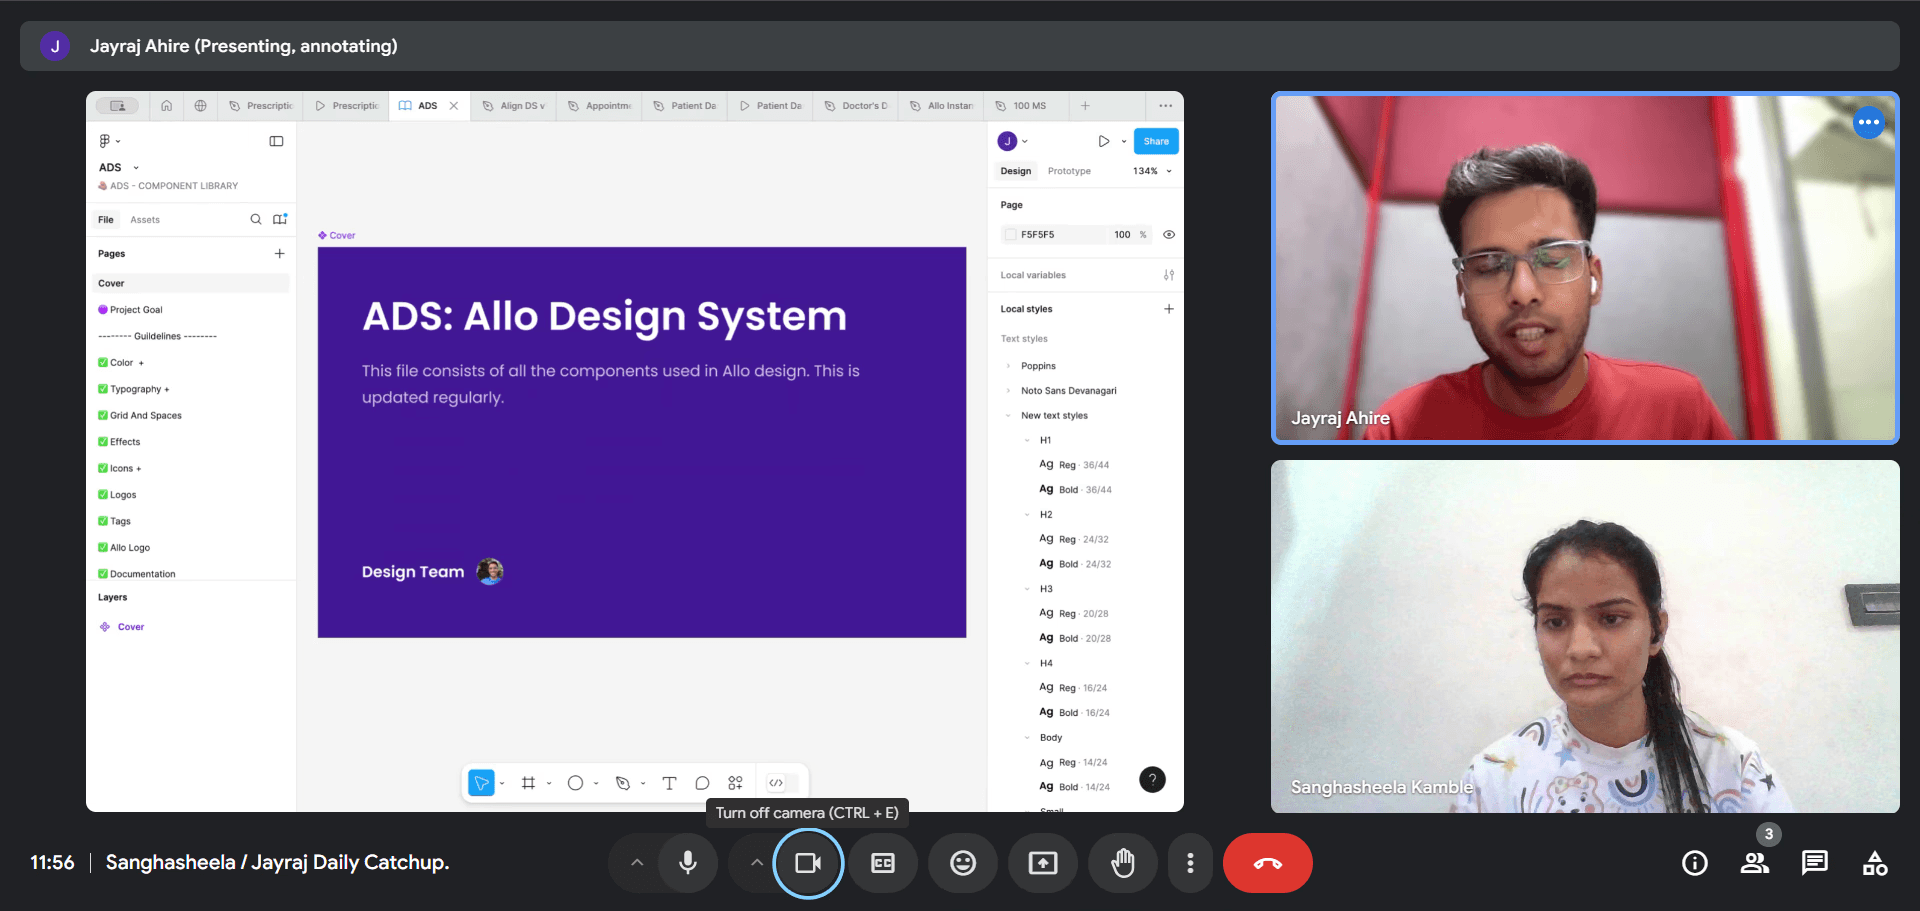Screen dimensions: 1920x911
Task: Collapse the H1 text styles group
Action: (1027, 440)
